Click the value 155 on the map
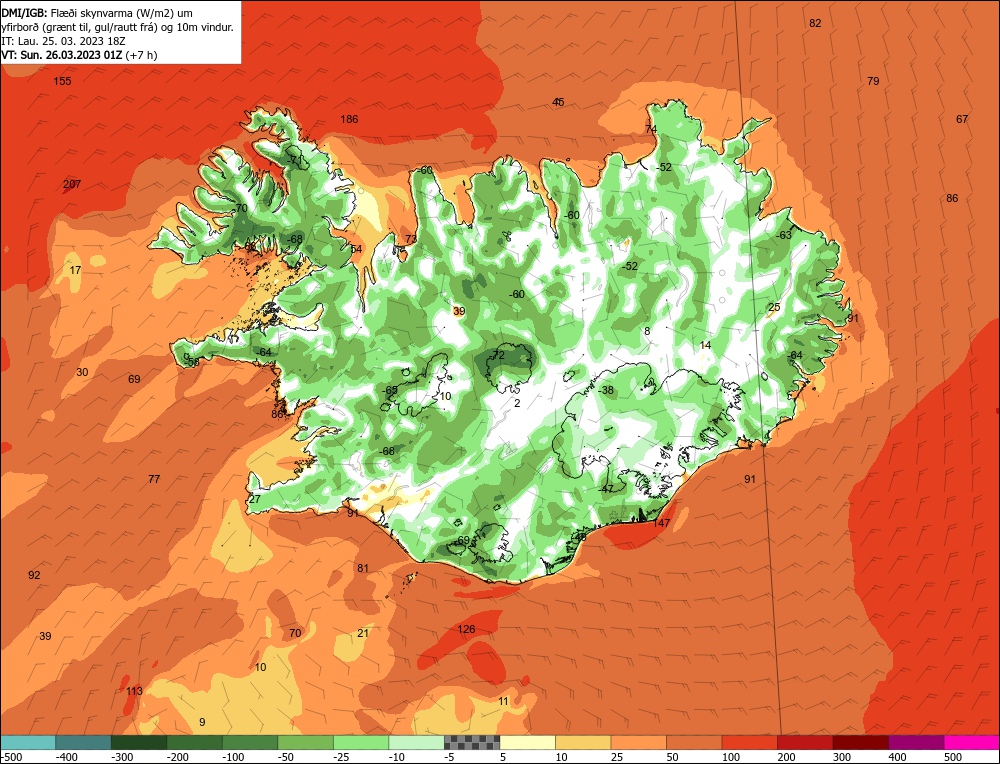The image size is (1000, 764). tap(62, 81)
